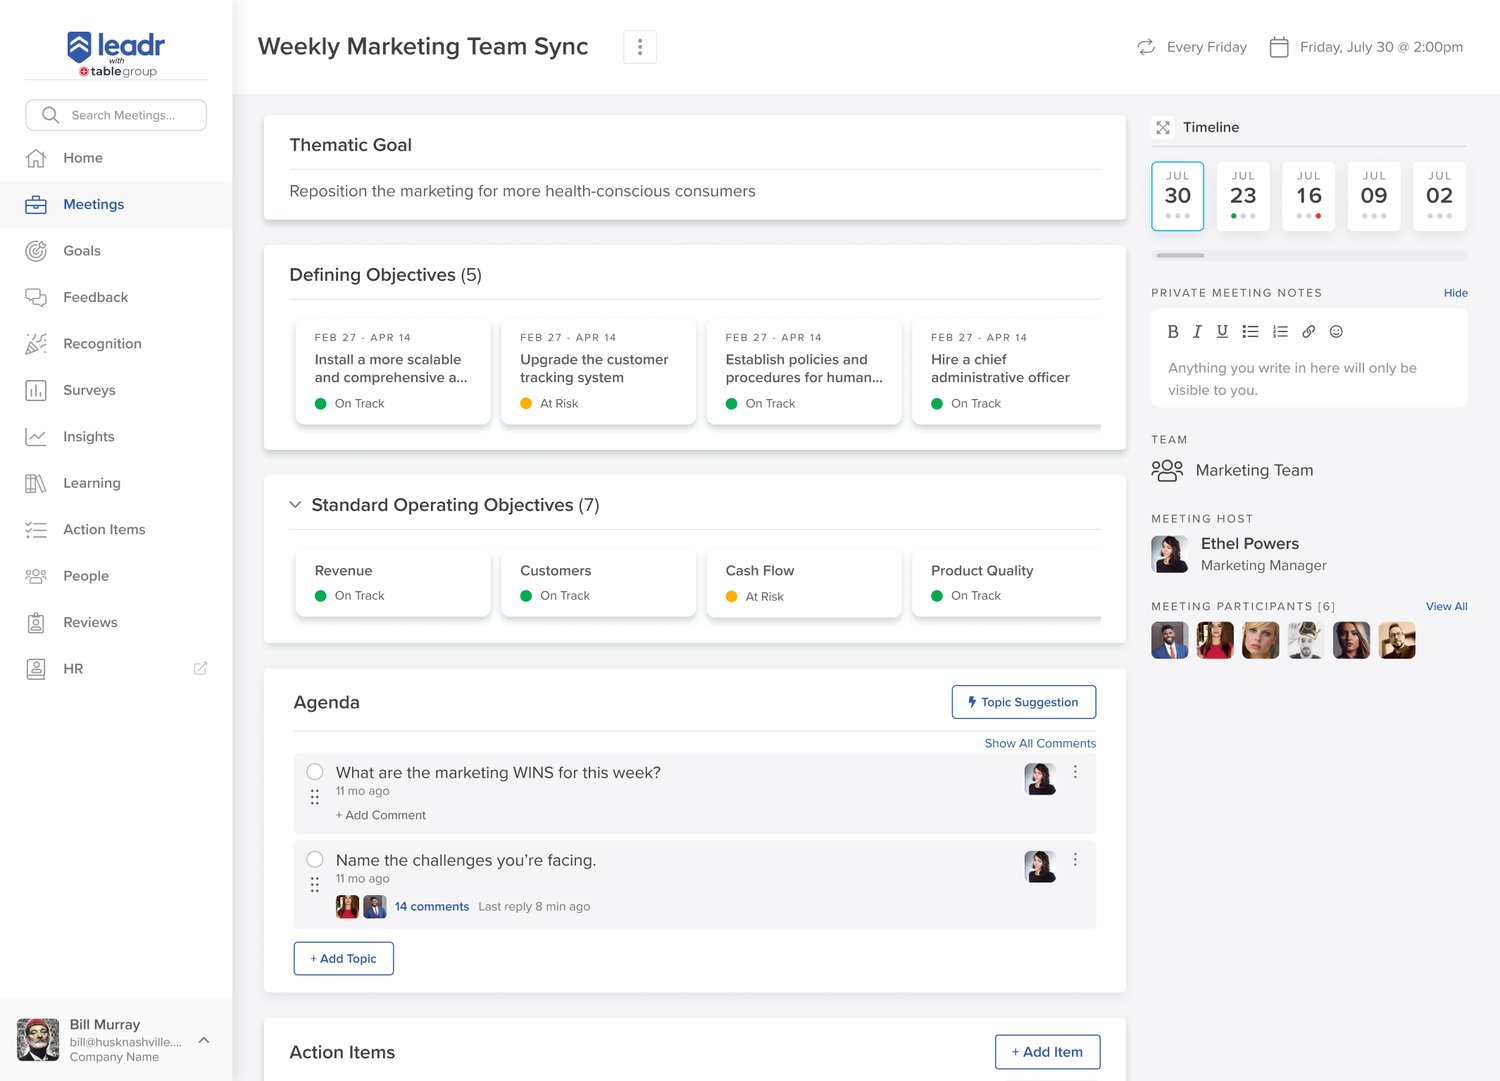
Task: Collapse the Standard Operating Objectives section
Action: point(295,505)
